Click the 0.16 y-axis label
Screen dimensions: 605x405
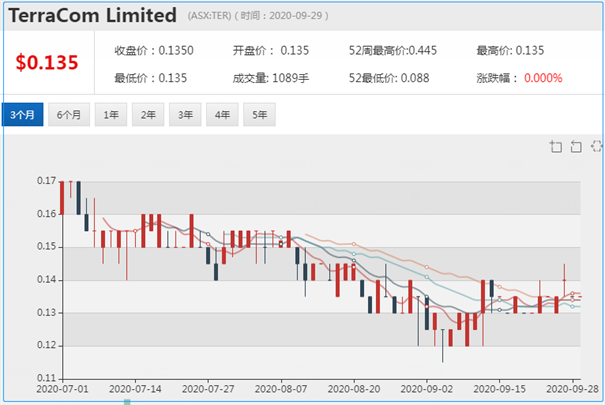(x=46, y=214)
